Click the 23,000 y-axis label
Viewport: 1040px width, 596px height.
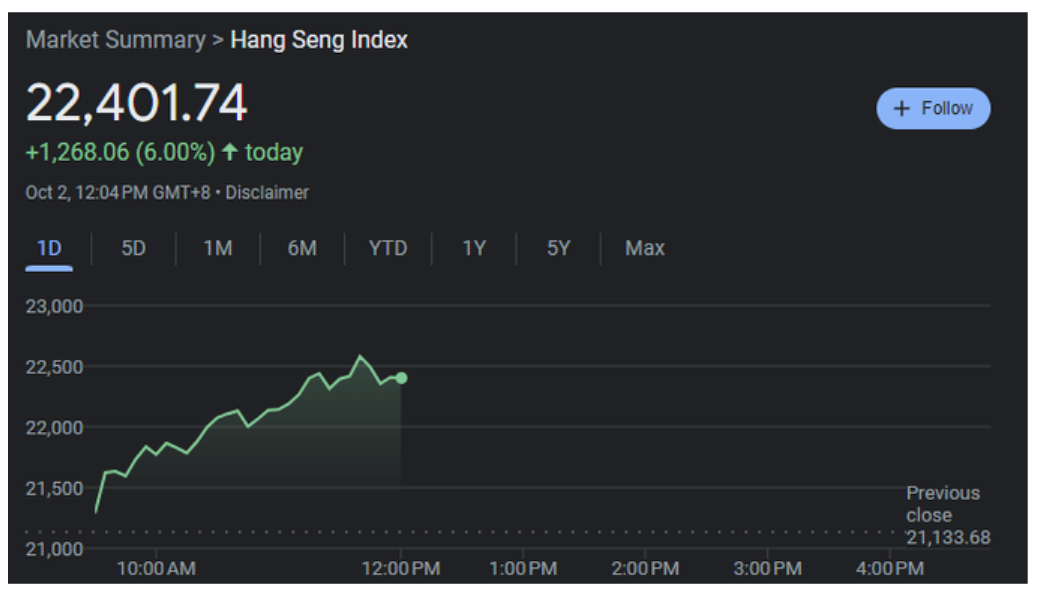coord(54,306)
